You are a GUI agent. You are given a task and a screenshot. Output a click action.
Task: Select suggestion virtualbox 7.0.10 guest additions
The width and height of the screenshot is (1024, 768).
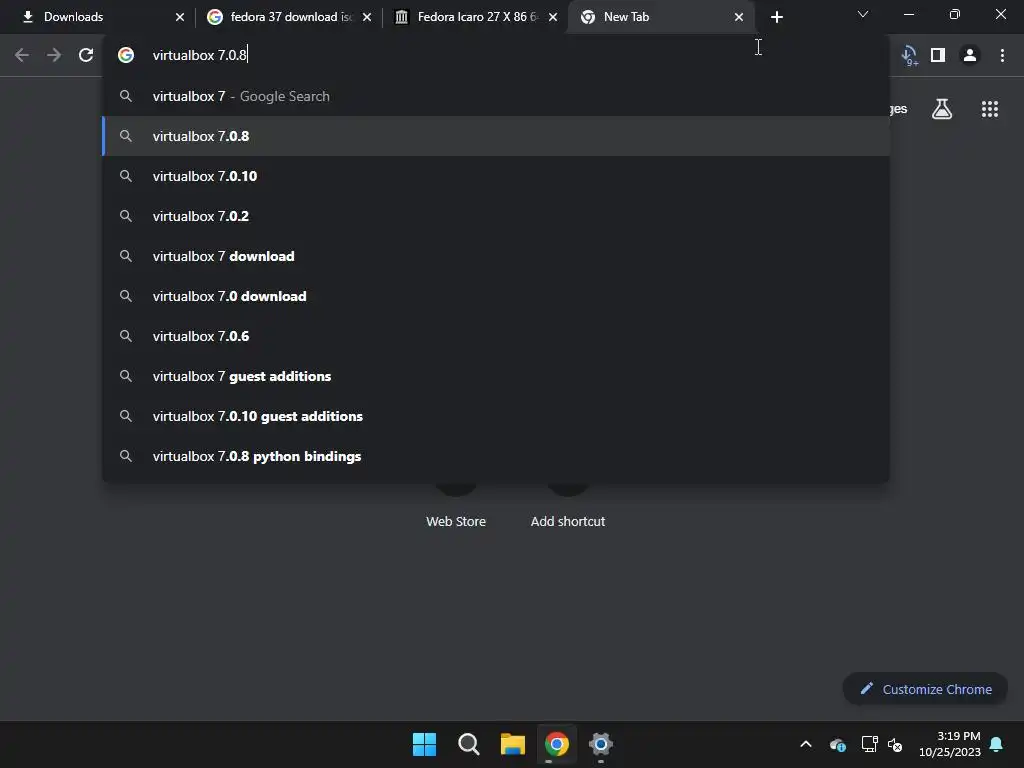(496, 416)
